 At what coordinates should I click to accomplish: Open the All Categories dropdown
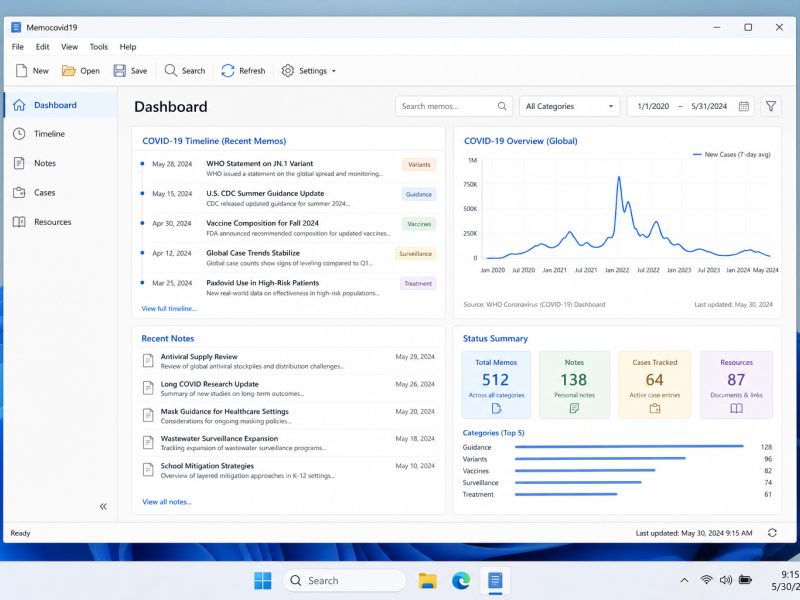pos(569,106)
